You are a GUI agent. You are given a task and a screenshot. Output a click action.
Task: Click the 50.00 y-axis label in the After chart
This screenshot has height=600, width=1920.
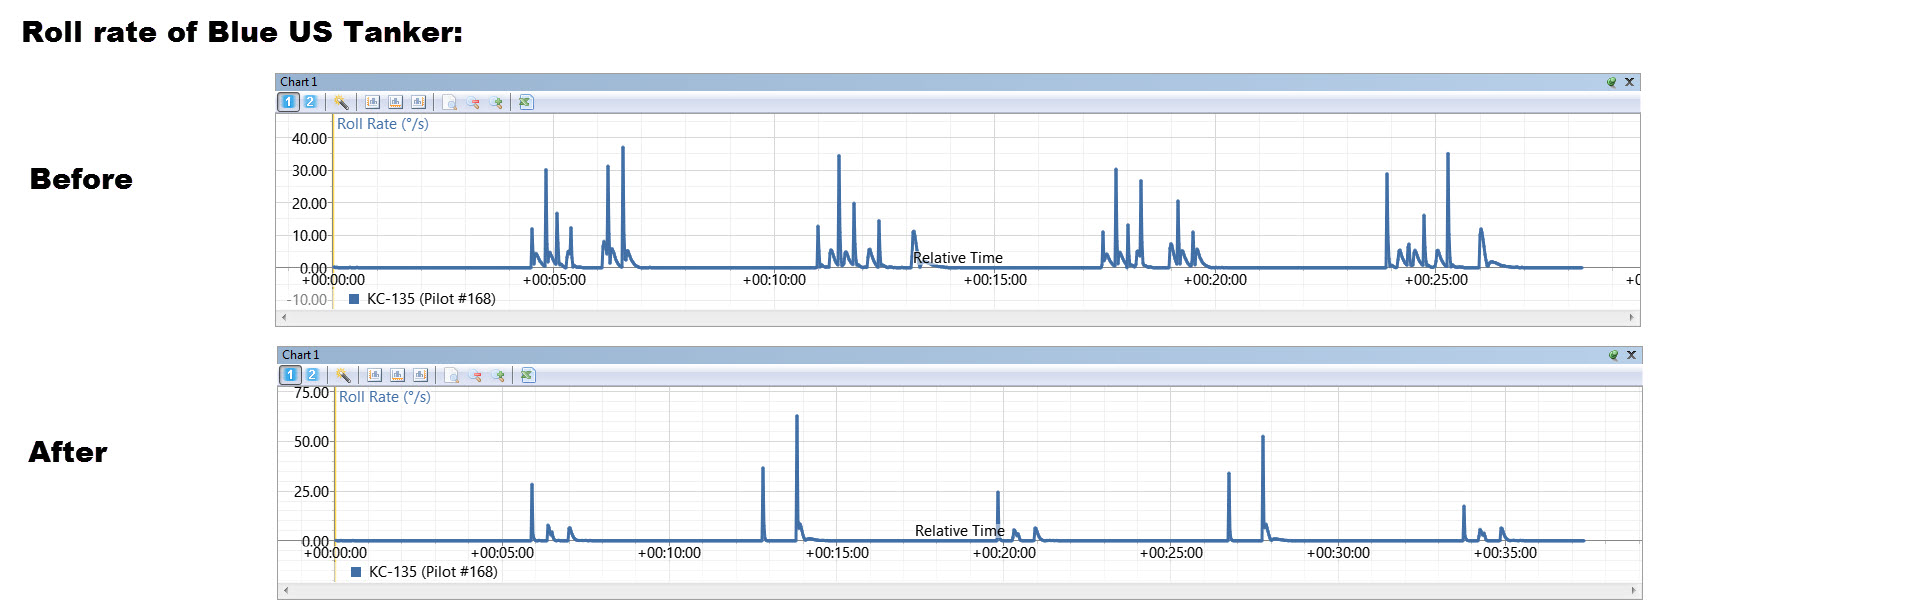[x=311, y=442]
